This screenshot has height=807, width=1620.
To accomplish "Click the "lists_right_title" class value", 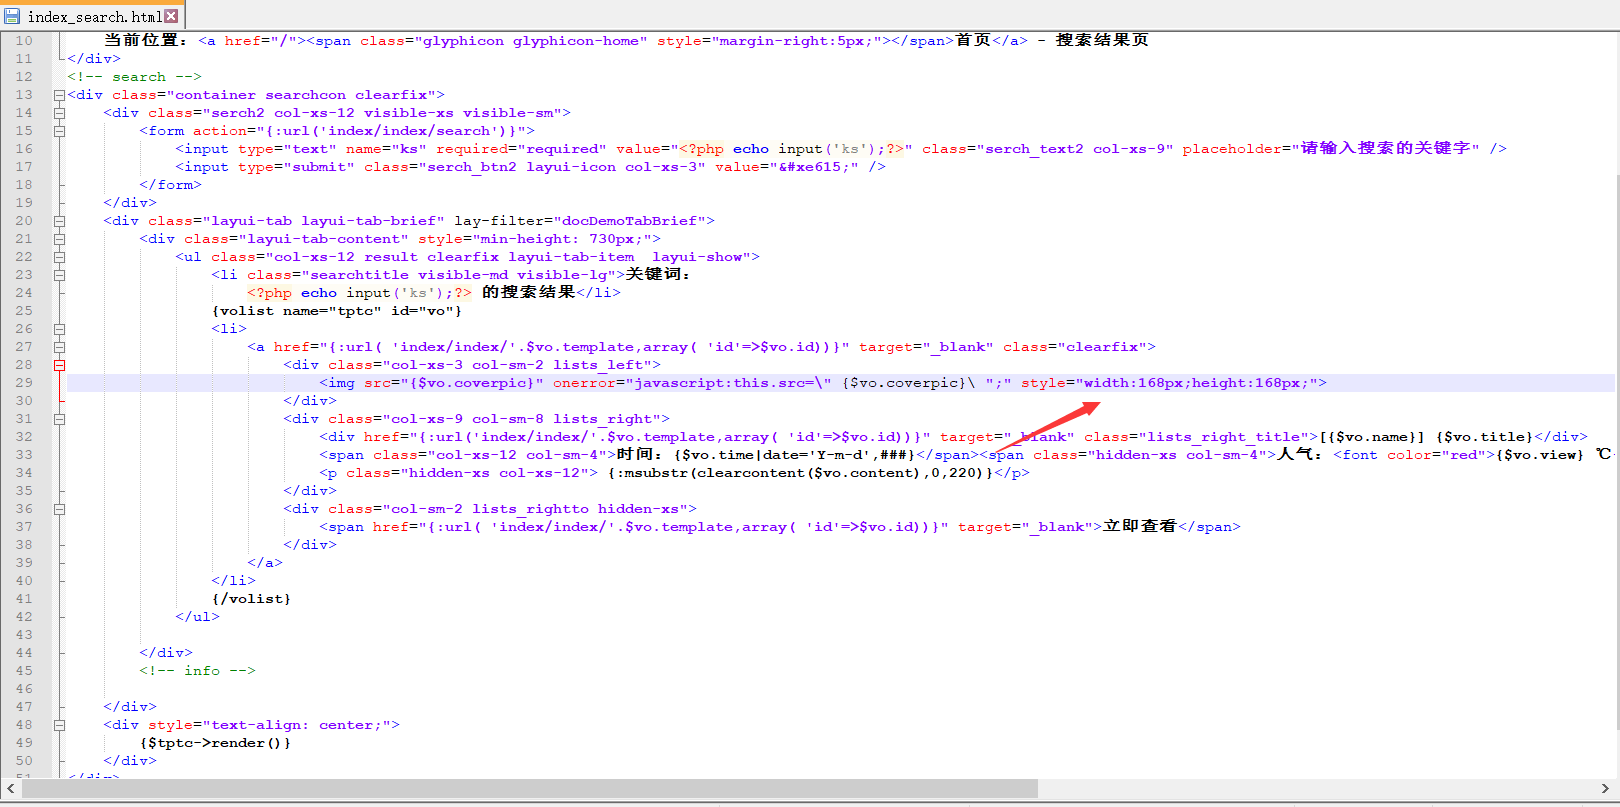I will [x=1224, y=437].
